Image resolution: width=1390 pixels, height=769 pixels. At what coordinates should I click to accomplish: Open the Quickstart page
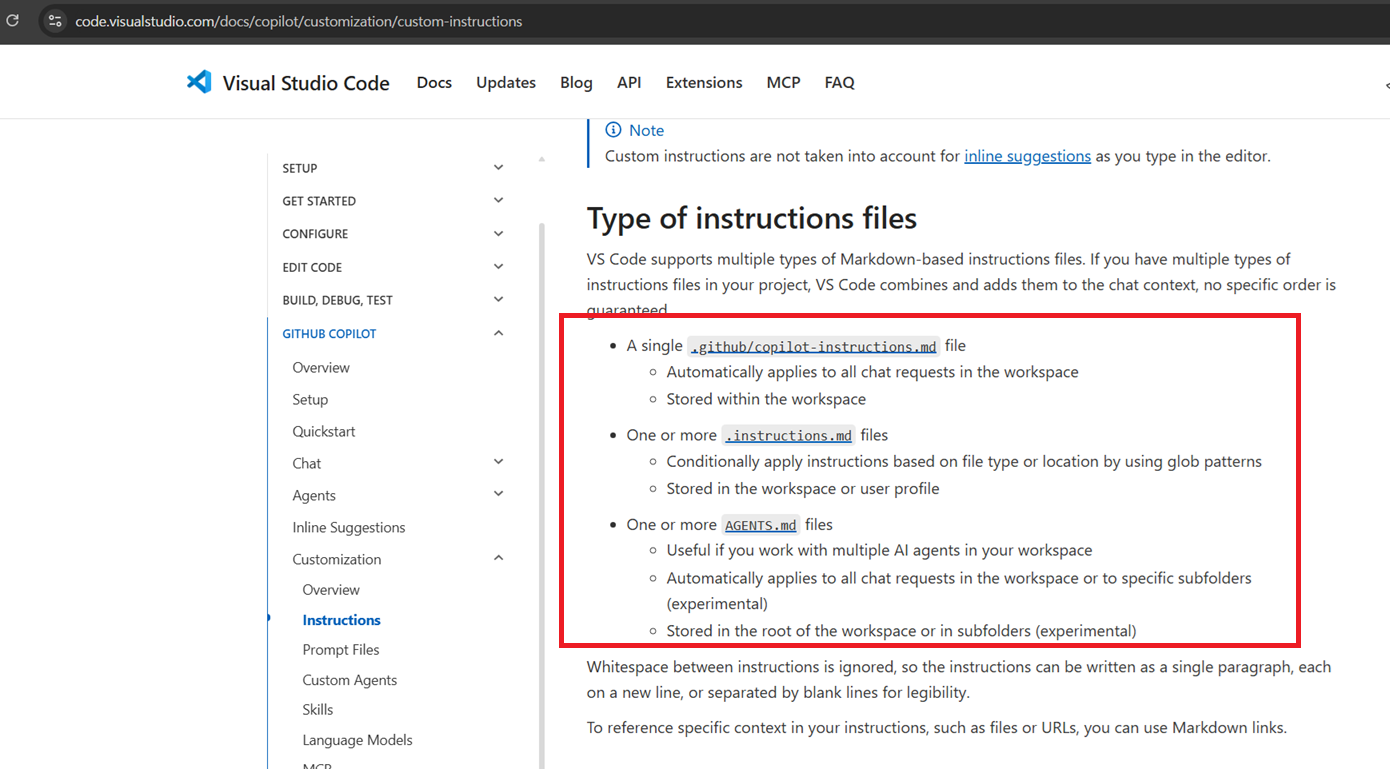(x=324, y=431)
